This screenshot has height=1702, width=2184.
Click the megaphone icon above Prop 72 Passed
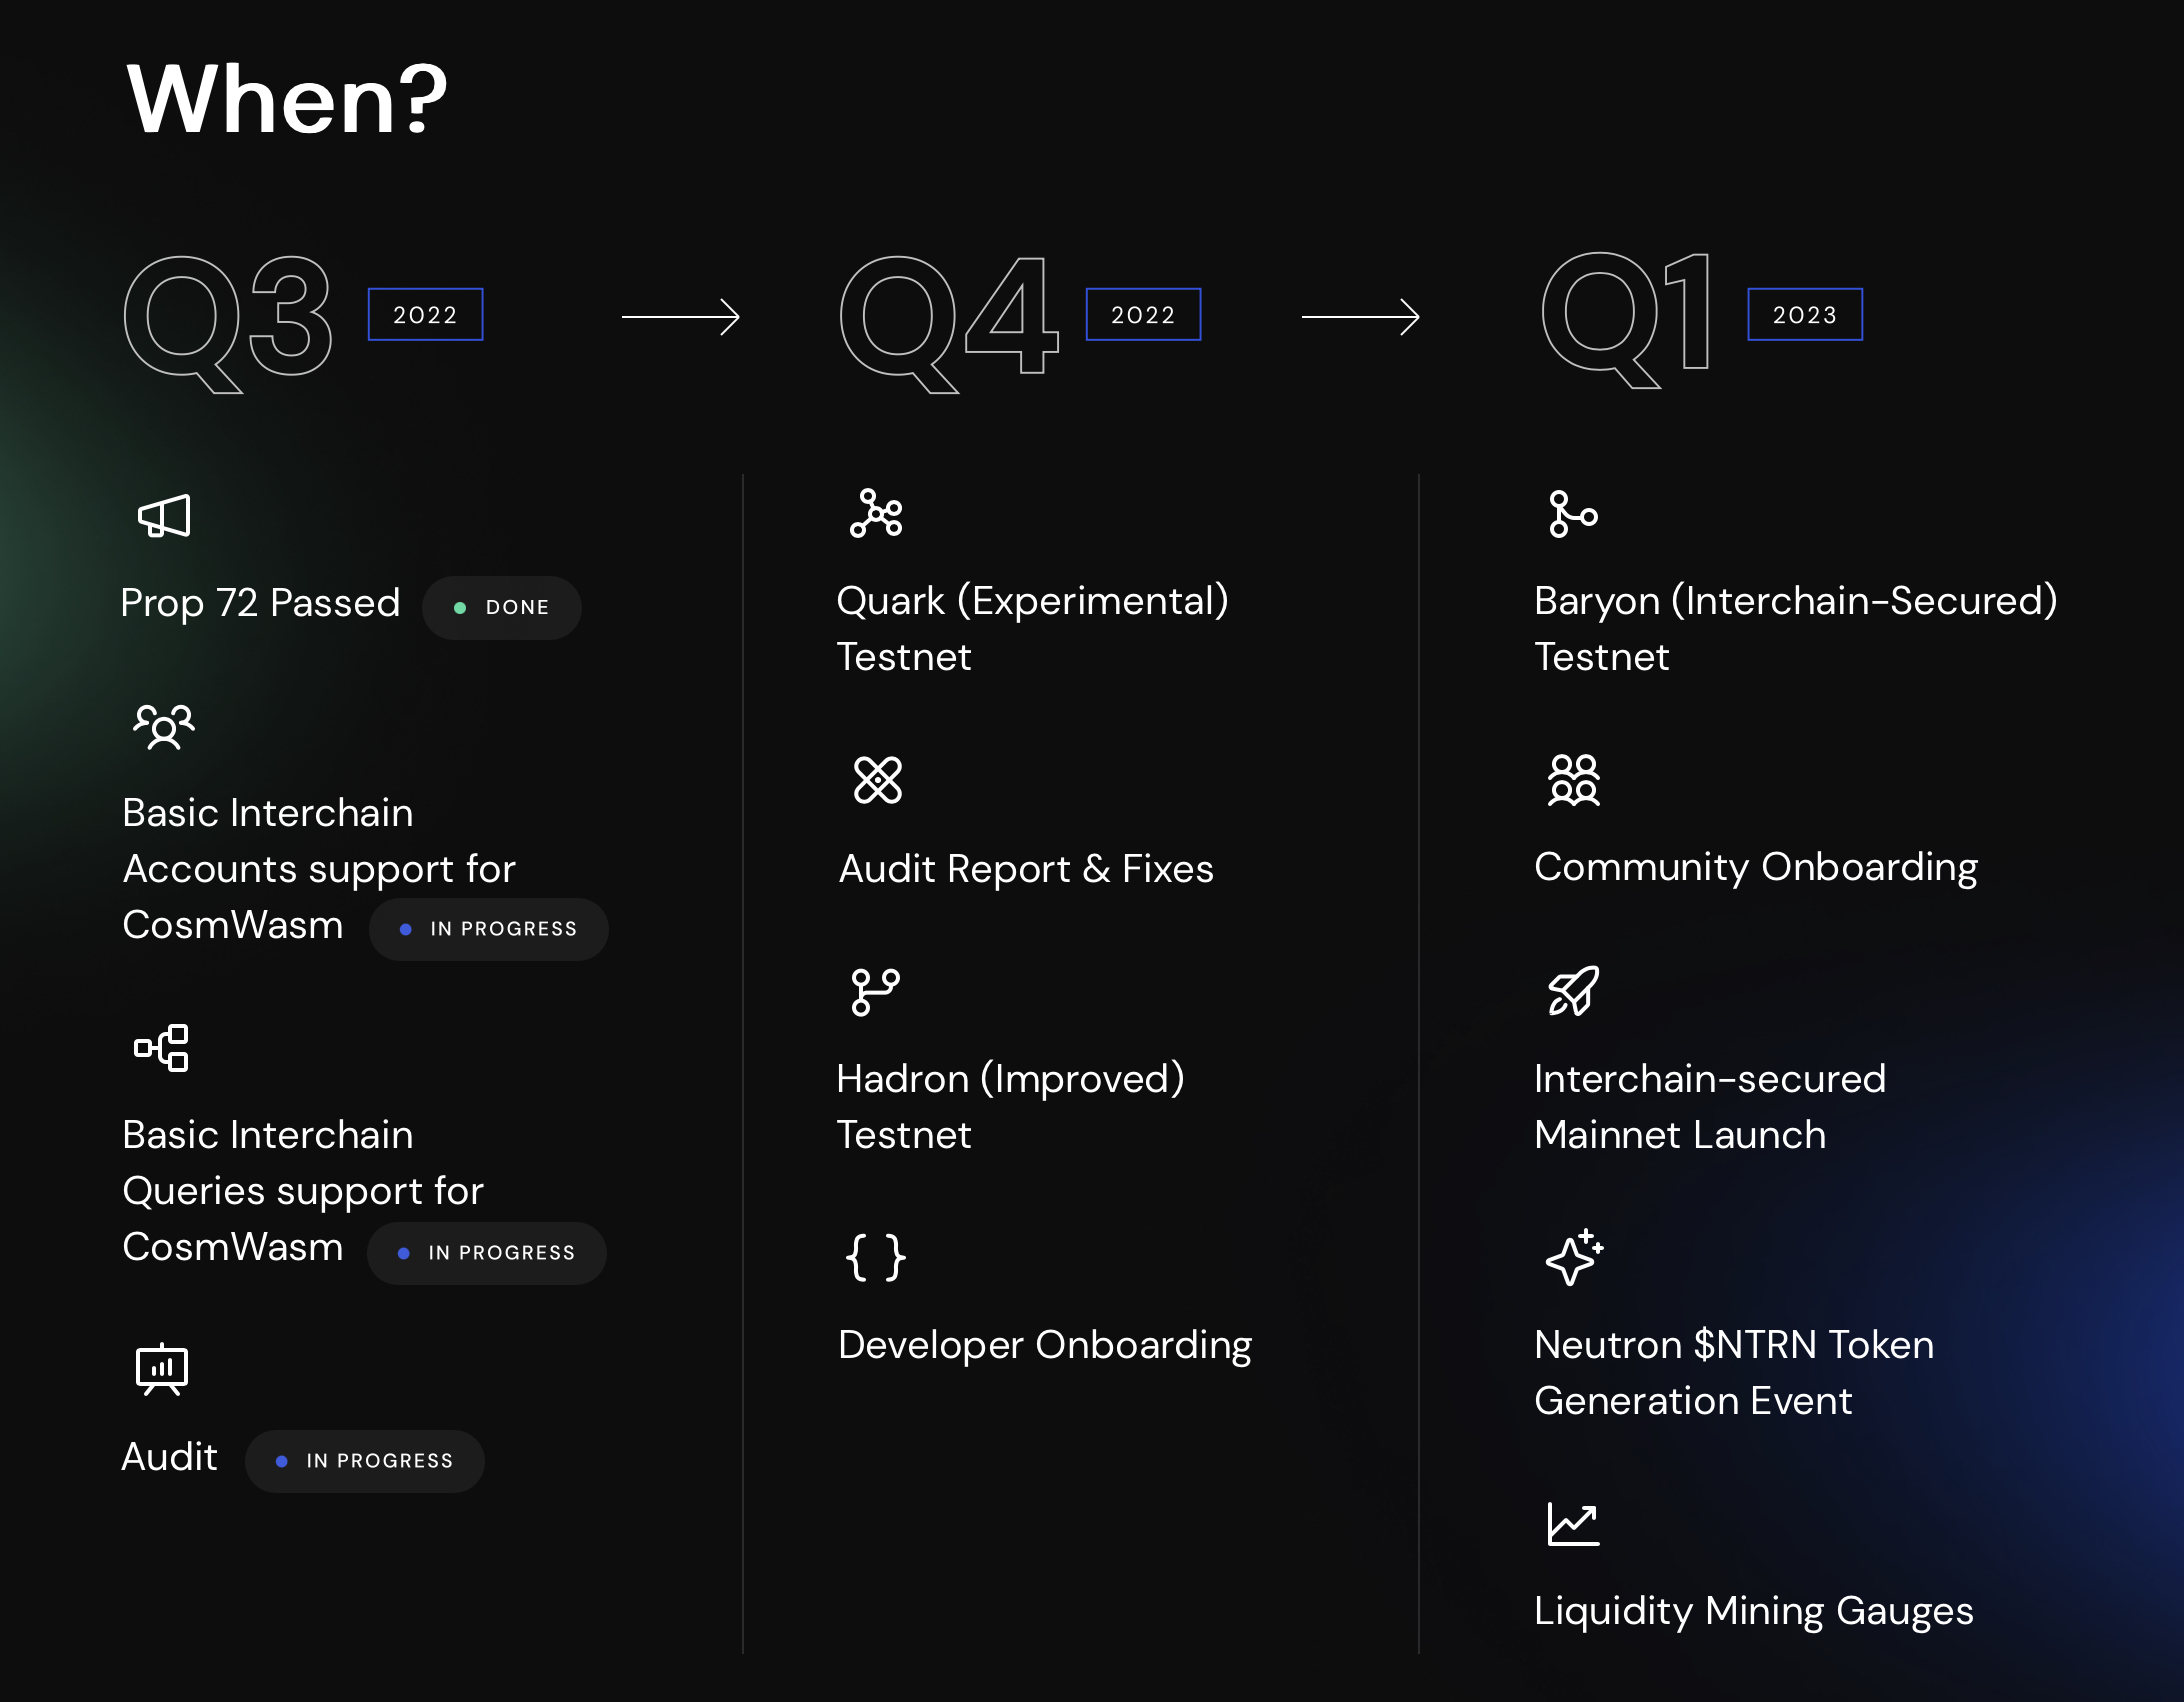point(164,516)
